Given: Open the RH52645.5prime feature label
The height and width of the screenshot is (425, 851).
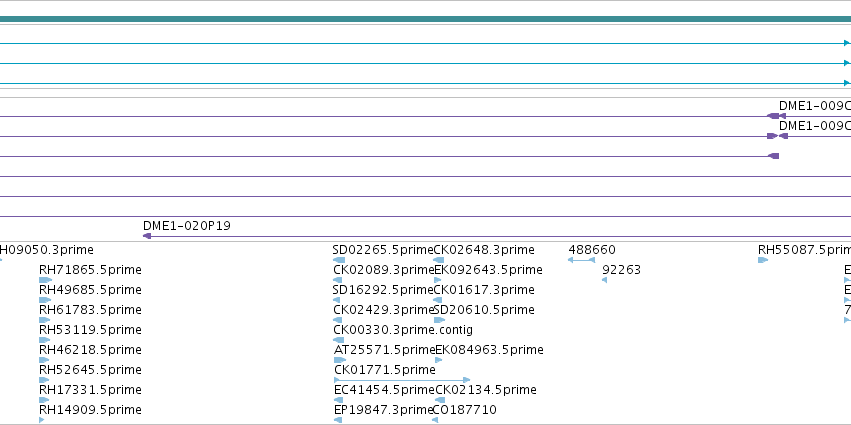Looking at the screenshot, I should pos(90,370).
